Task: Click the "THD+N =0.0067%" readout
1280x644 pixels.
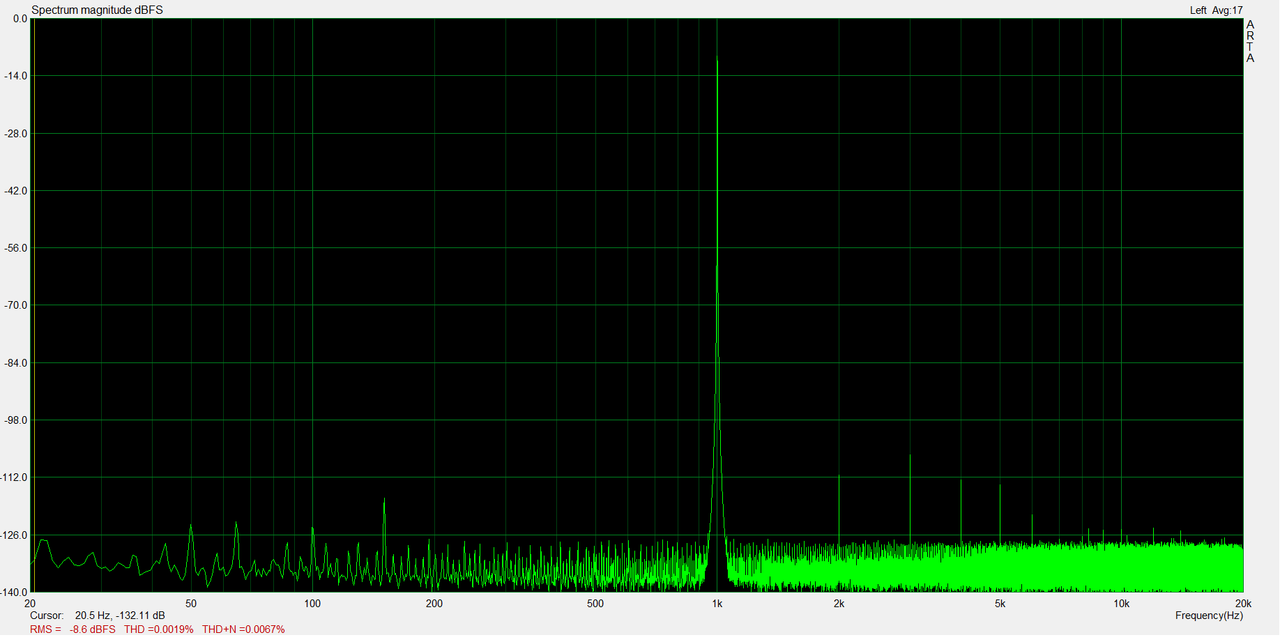Action: (x=243, y=630)
